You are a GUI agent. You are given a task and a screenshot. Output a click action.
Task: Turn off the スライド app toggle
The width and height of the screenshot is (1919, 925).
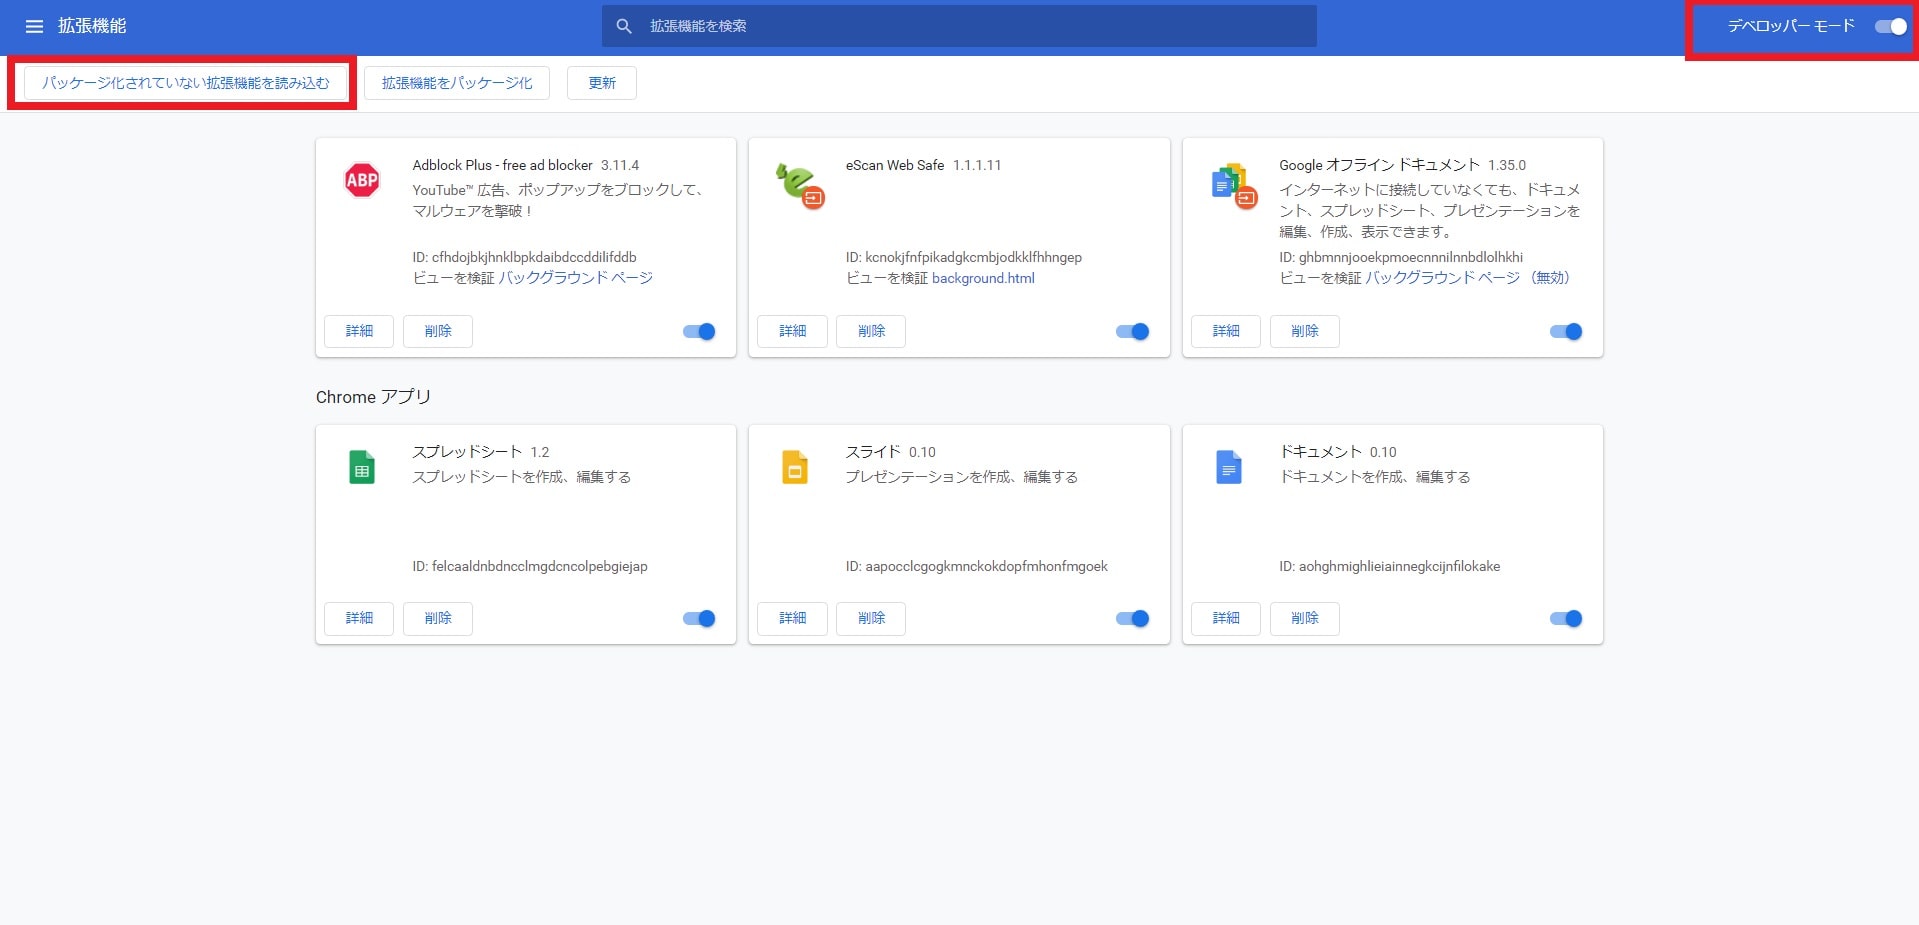click(1132, 619)
